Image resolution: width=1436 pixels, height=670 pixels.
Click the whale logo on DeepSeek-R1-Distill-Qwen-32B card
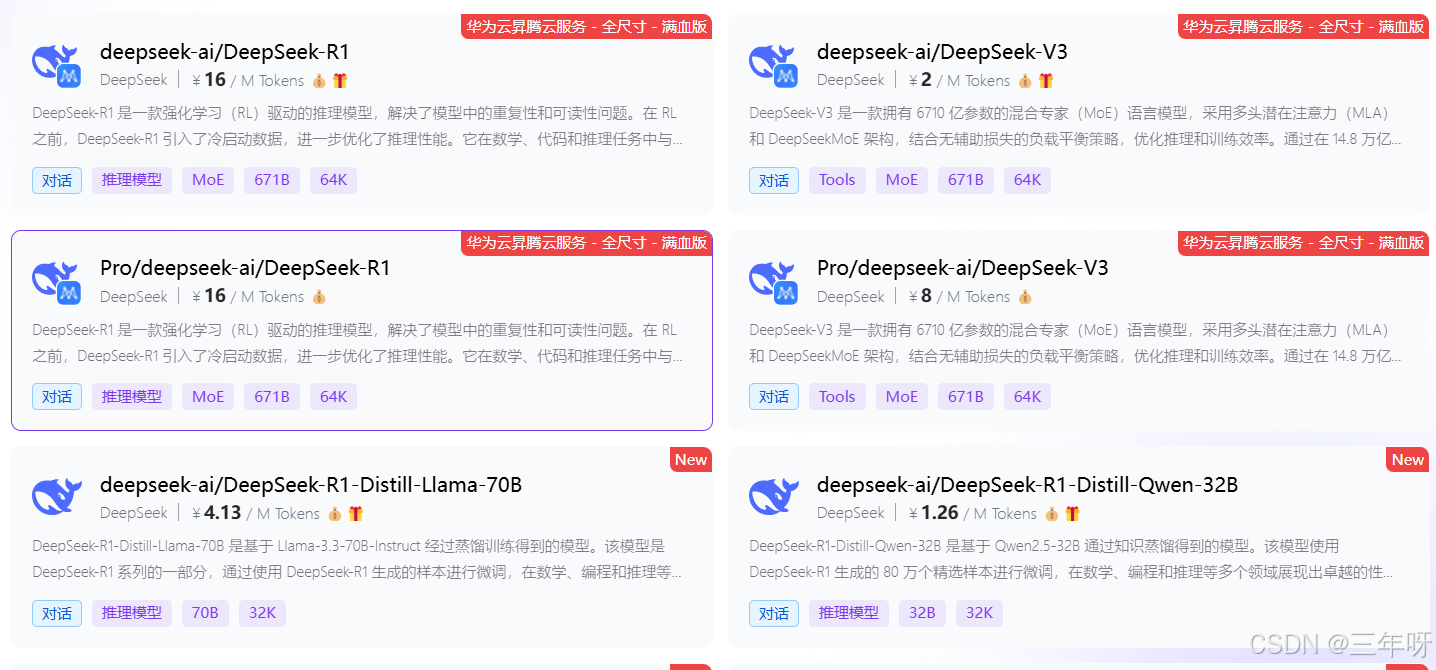[774, 496]
